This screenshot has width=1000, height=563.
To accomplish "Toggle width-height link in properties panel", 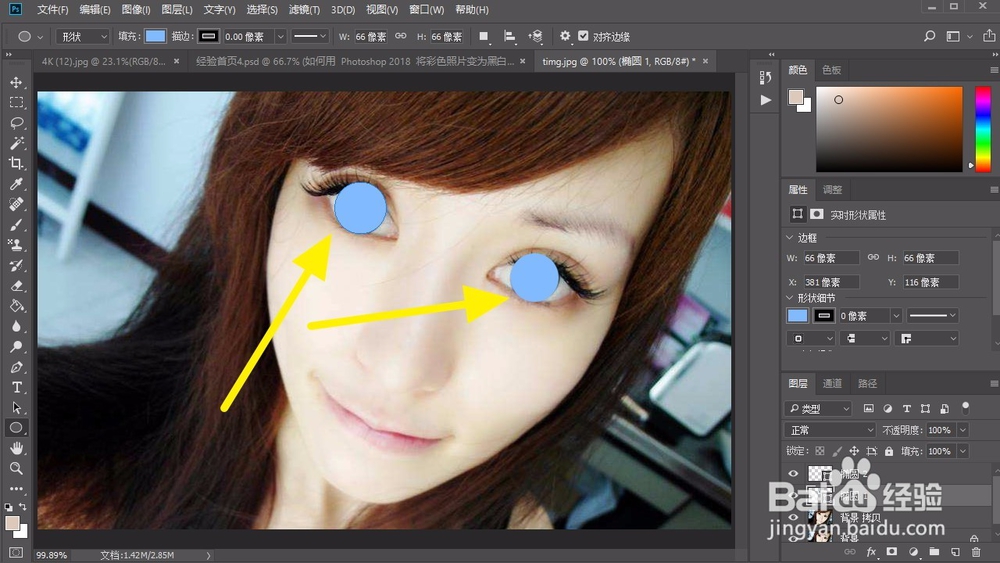I will click(873, 257).
